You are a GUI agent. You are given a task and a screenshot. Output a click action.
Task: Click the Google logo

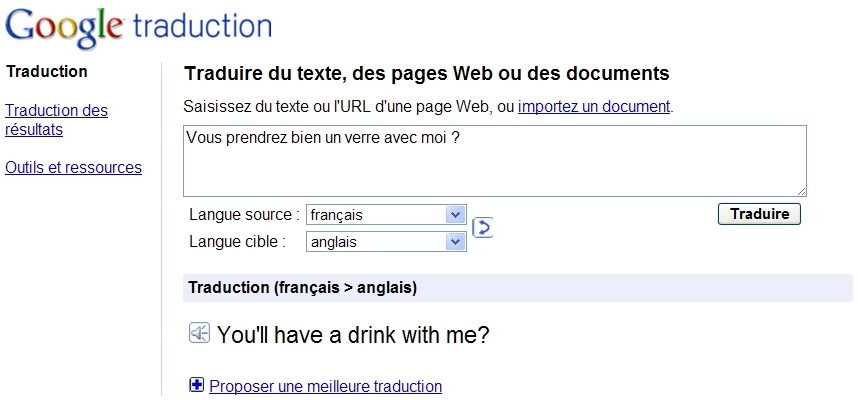65,27
